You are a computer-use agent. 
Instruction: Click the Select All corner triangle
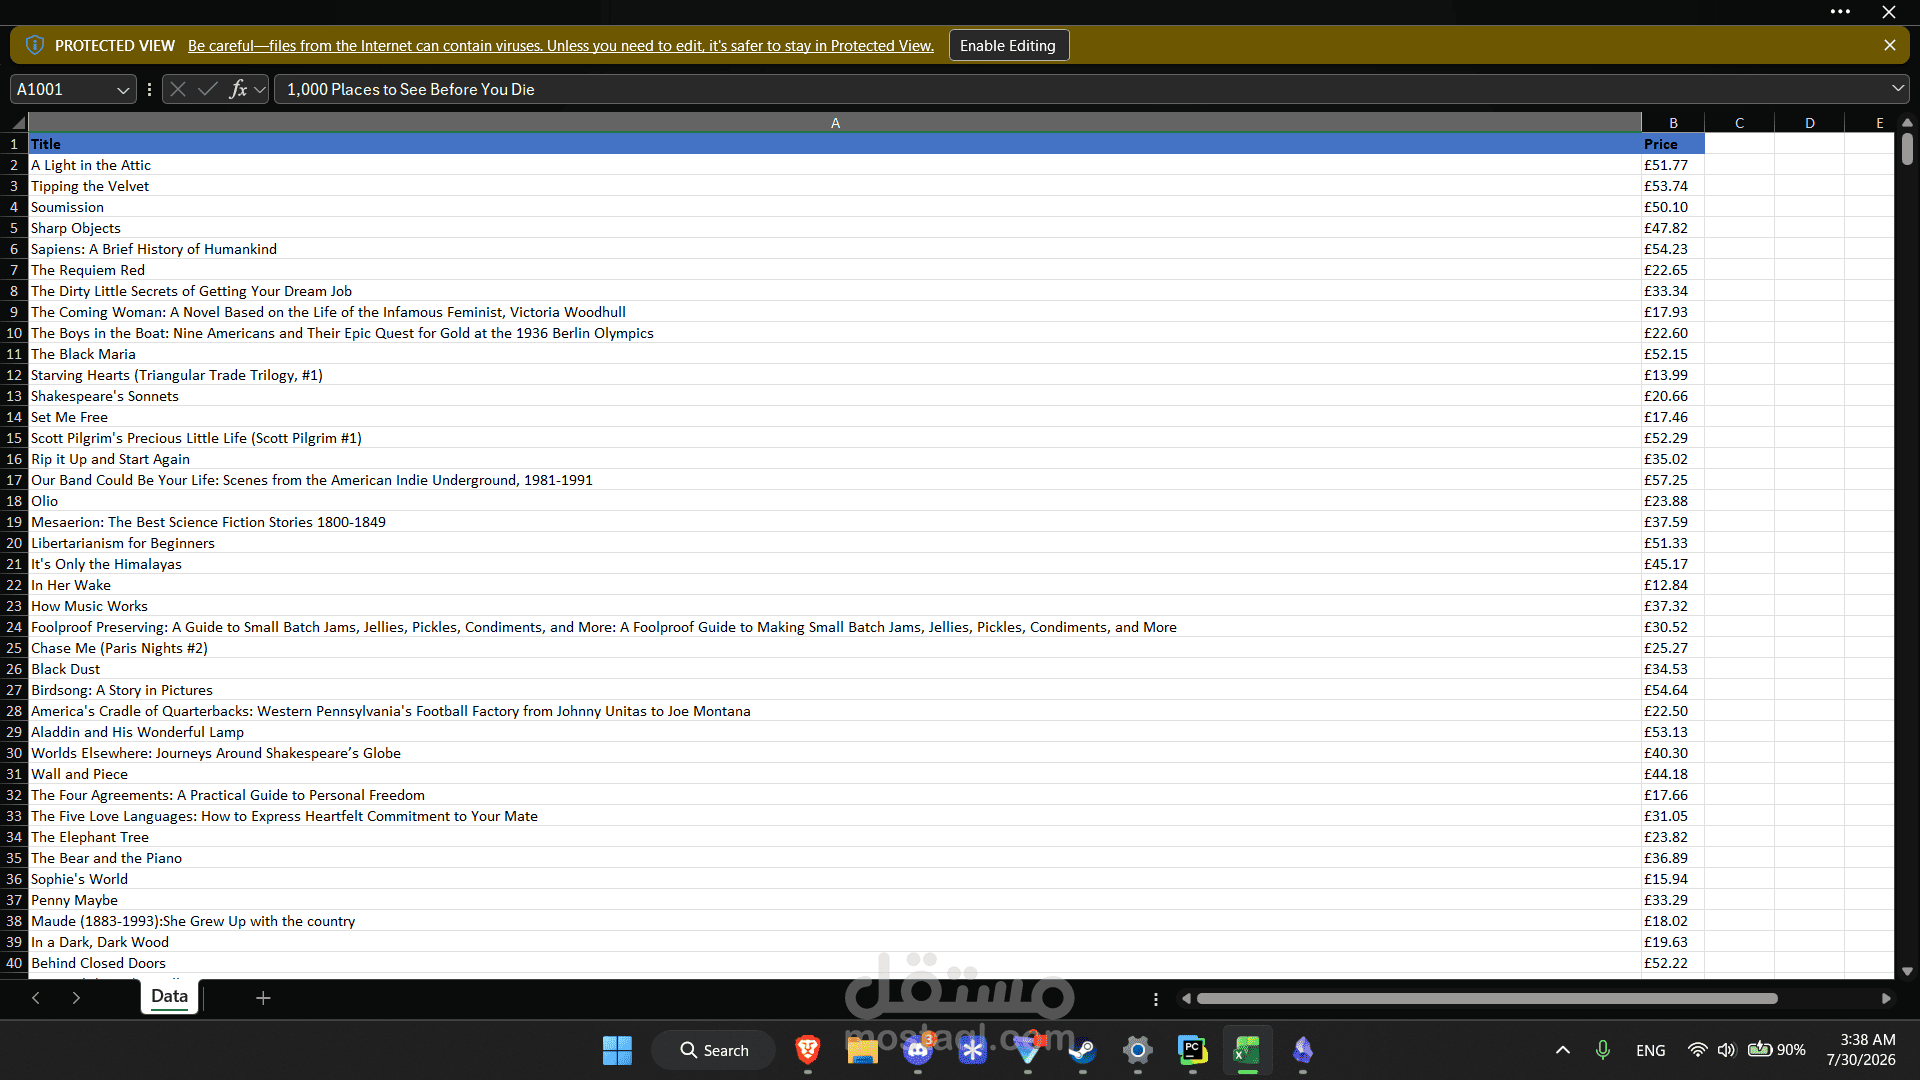coord(18,123)
